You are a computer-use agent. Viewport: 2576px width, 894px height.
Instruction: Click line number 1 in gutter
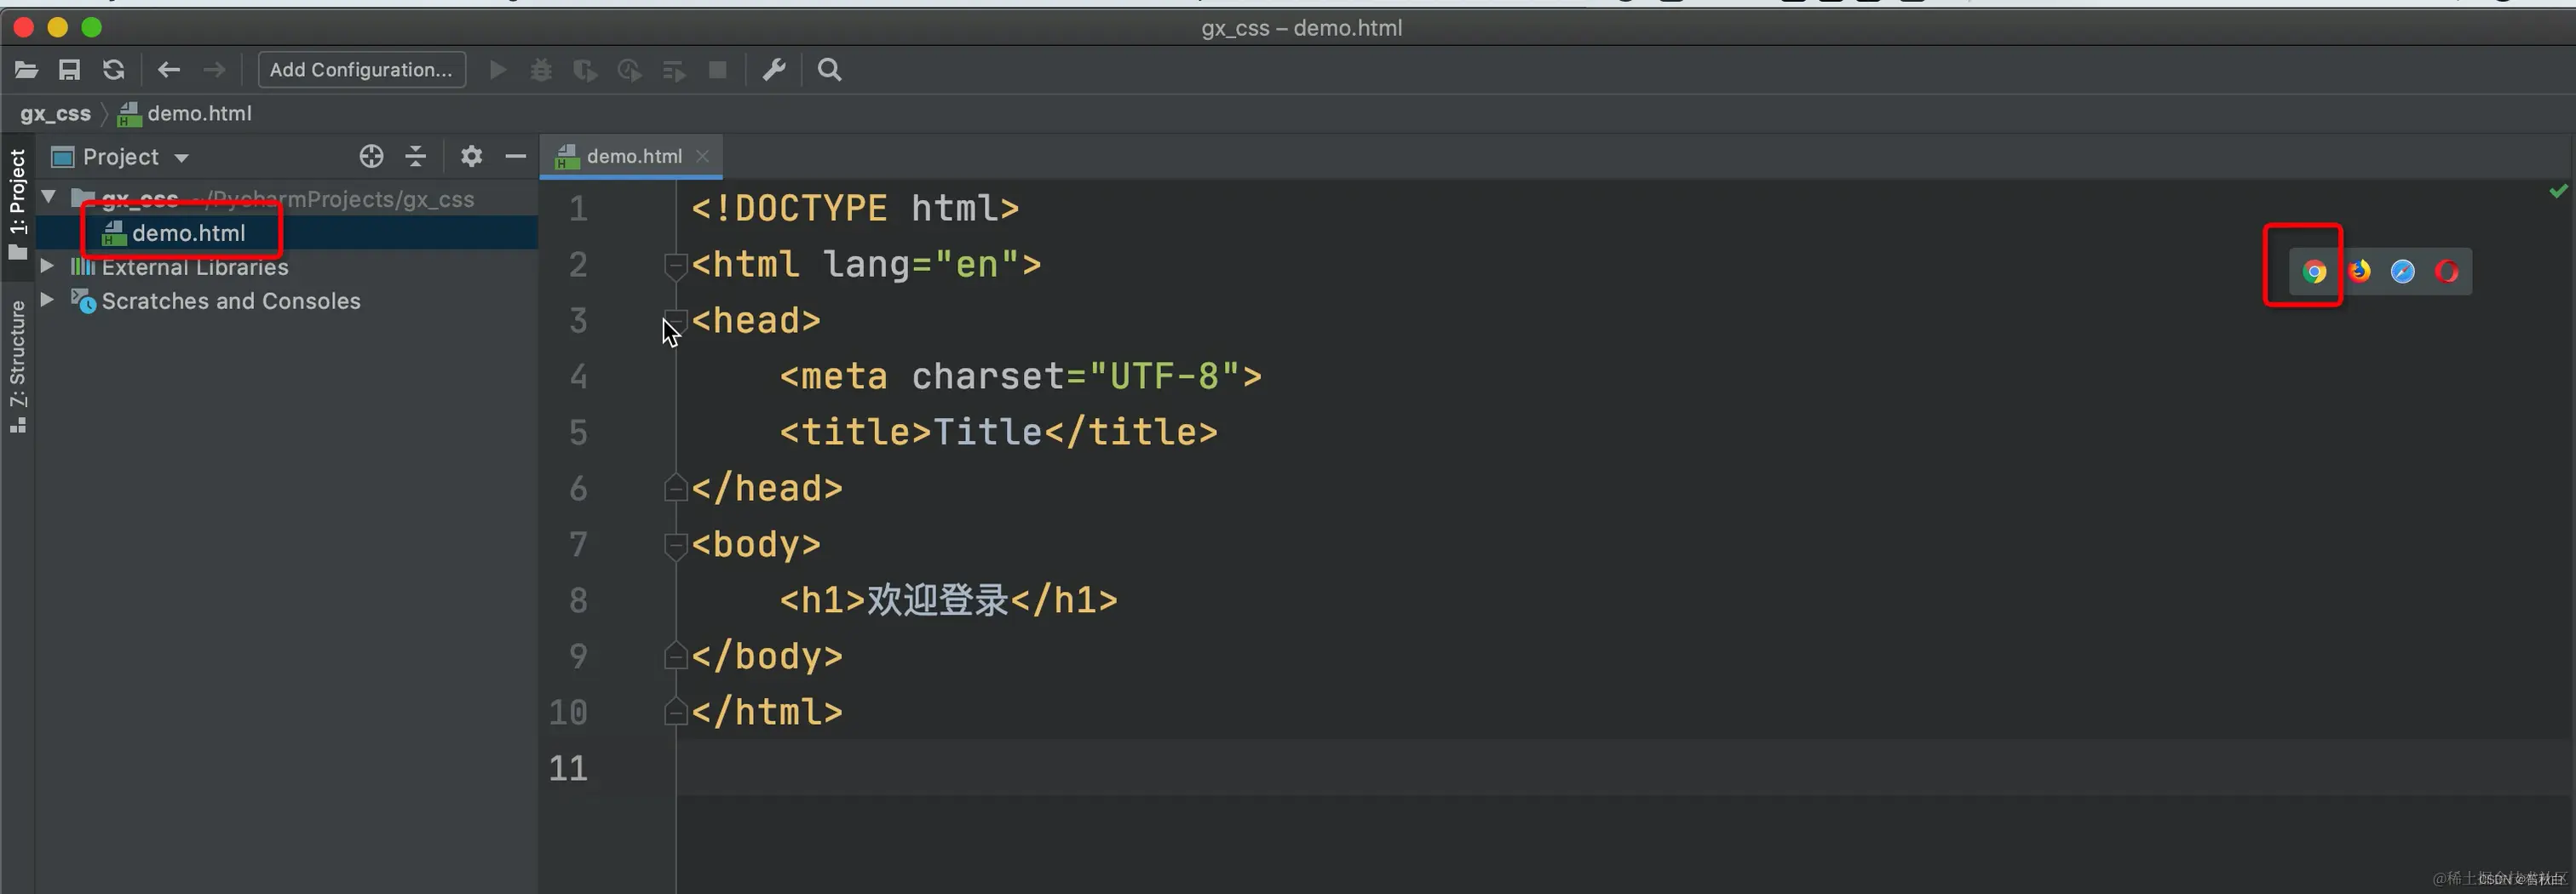pyautogui.click(x=578, y=209)
